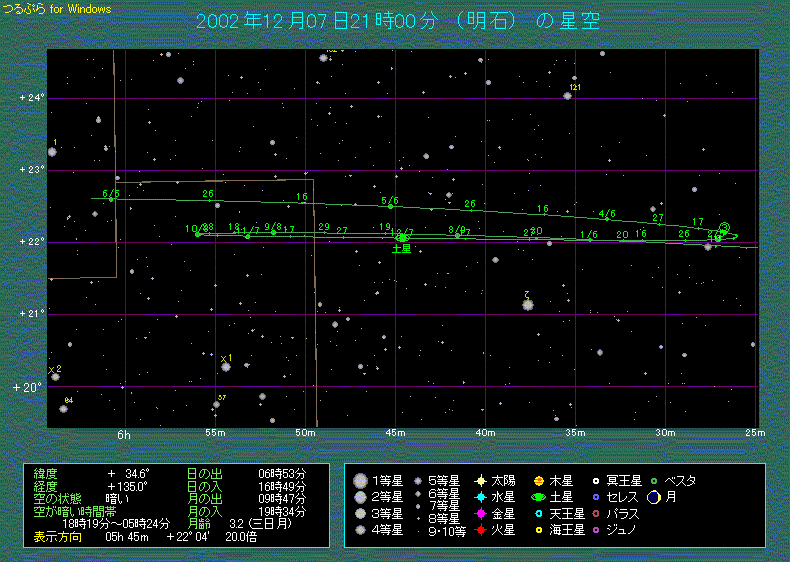Click the 表示方向 label in info panel

pos(54,537)
